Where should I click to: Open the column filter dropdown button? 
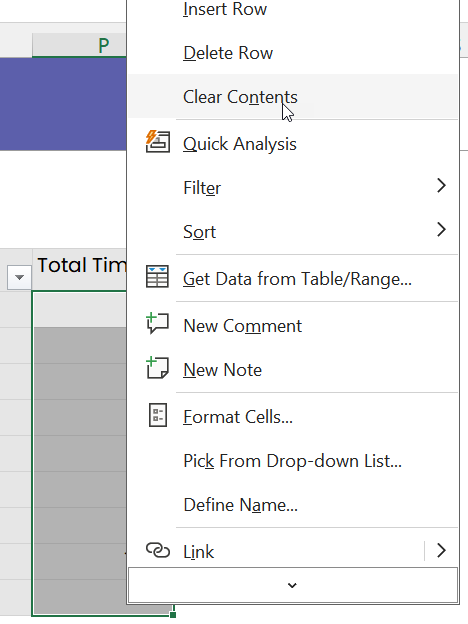coord(19,277)
